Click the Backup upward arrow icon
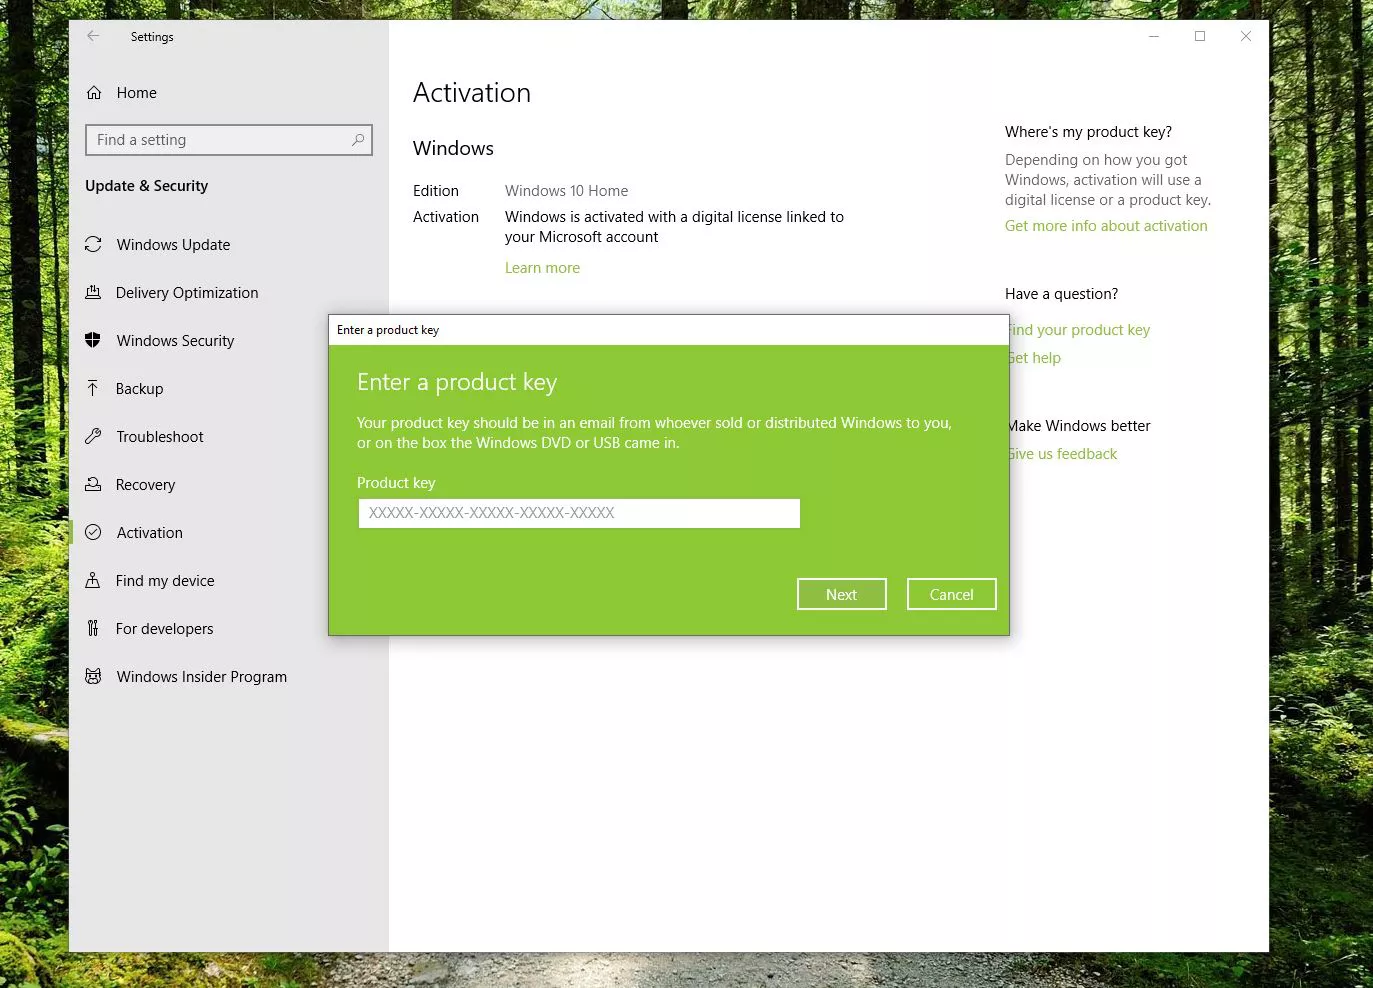The height and width of the screenshot is (988, 1373). [93, 388]
